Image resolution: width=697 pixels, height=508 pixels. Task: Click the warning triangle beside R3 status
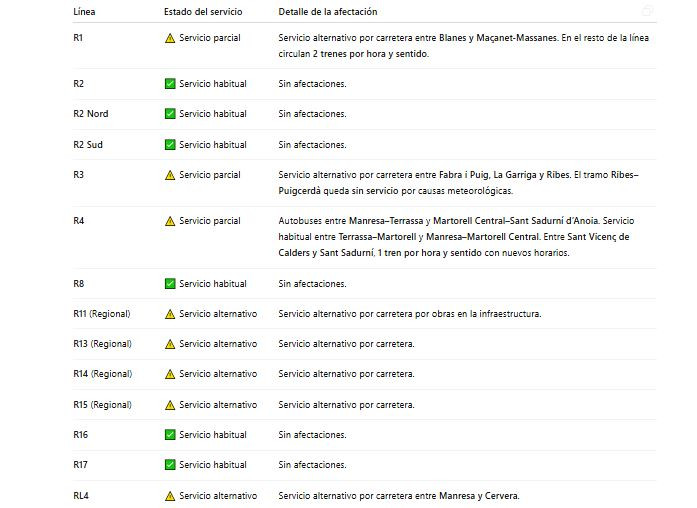point(170,175)
